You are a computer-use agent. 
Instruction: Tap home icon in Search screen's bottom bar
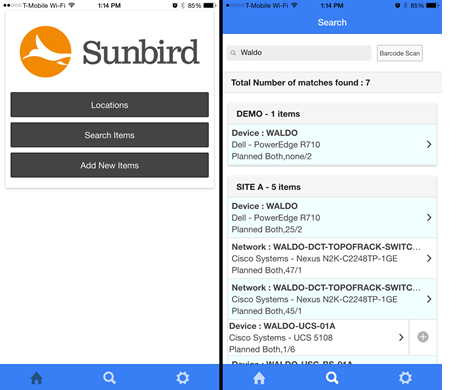259,378
